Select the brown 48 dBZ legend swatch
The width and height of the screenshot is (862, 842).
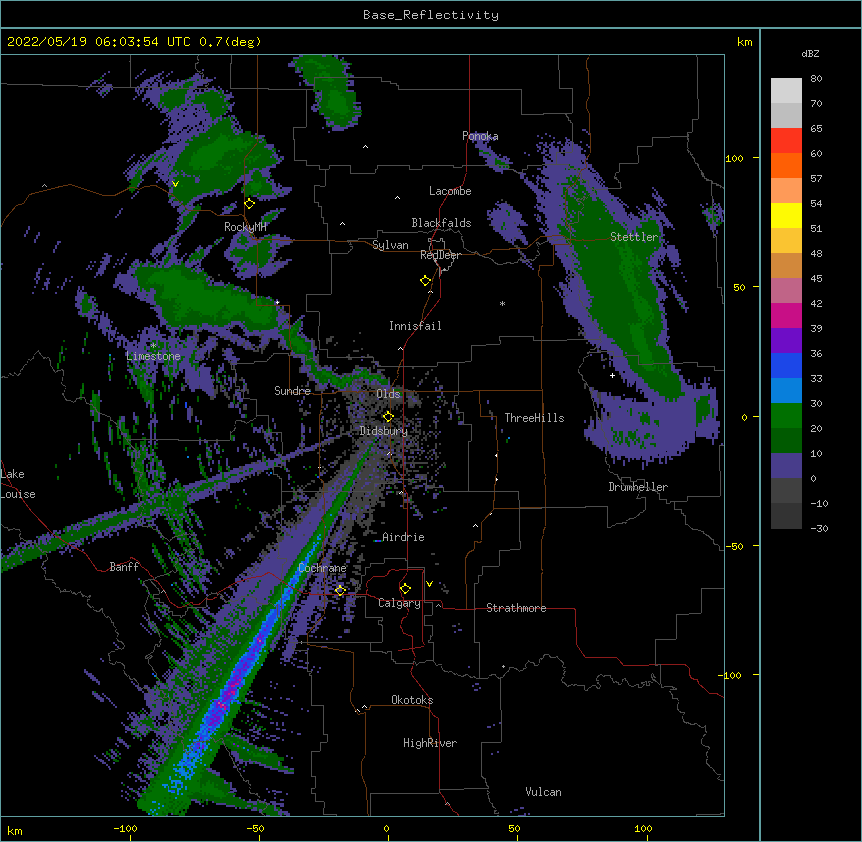point(786,265)
